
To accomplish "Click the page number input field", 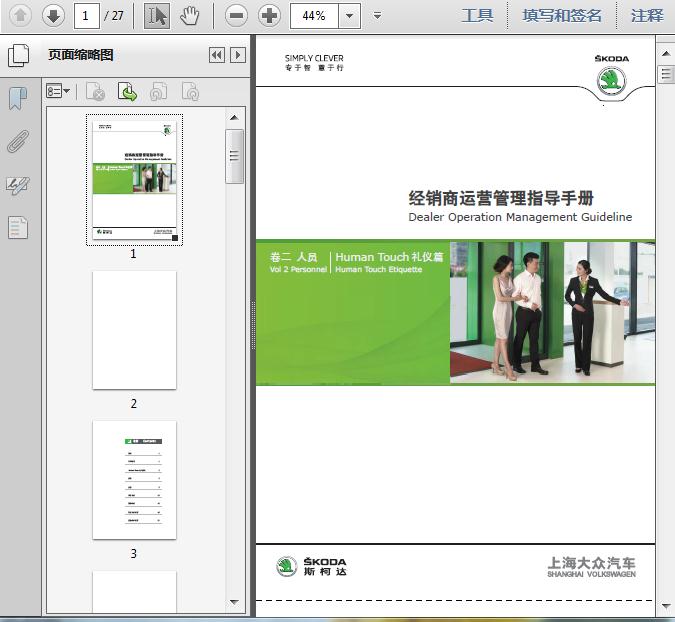I will (x=87, y=16).
